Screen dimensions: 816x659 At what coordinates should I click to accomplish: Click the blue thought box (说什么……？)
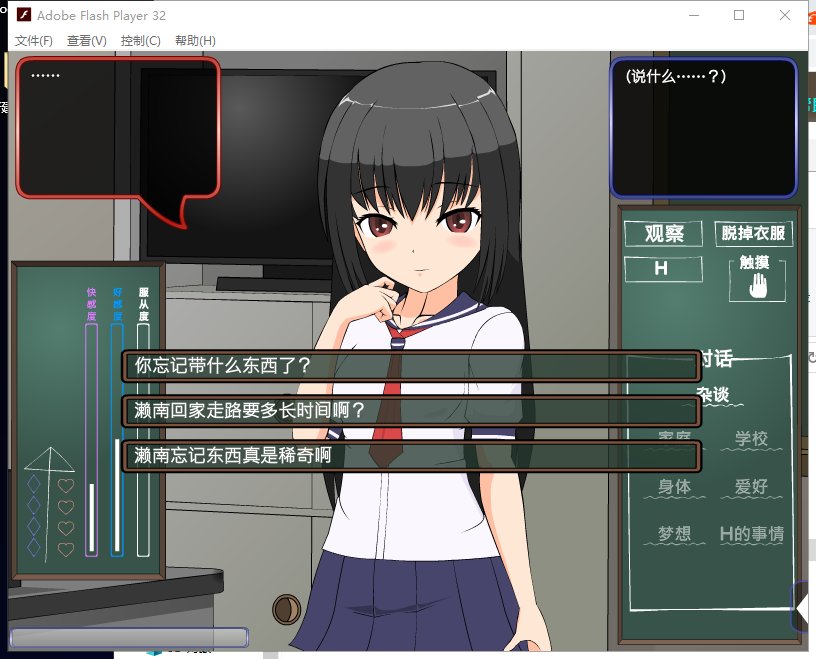[x=703, y=128]
